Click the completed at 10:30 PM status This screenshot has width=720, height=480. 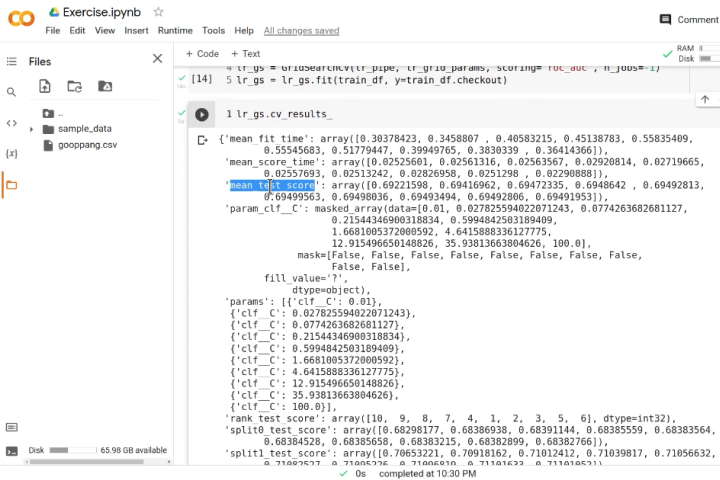click(x=427, y=474)
